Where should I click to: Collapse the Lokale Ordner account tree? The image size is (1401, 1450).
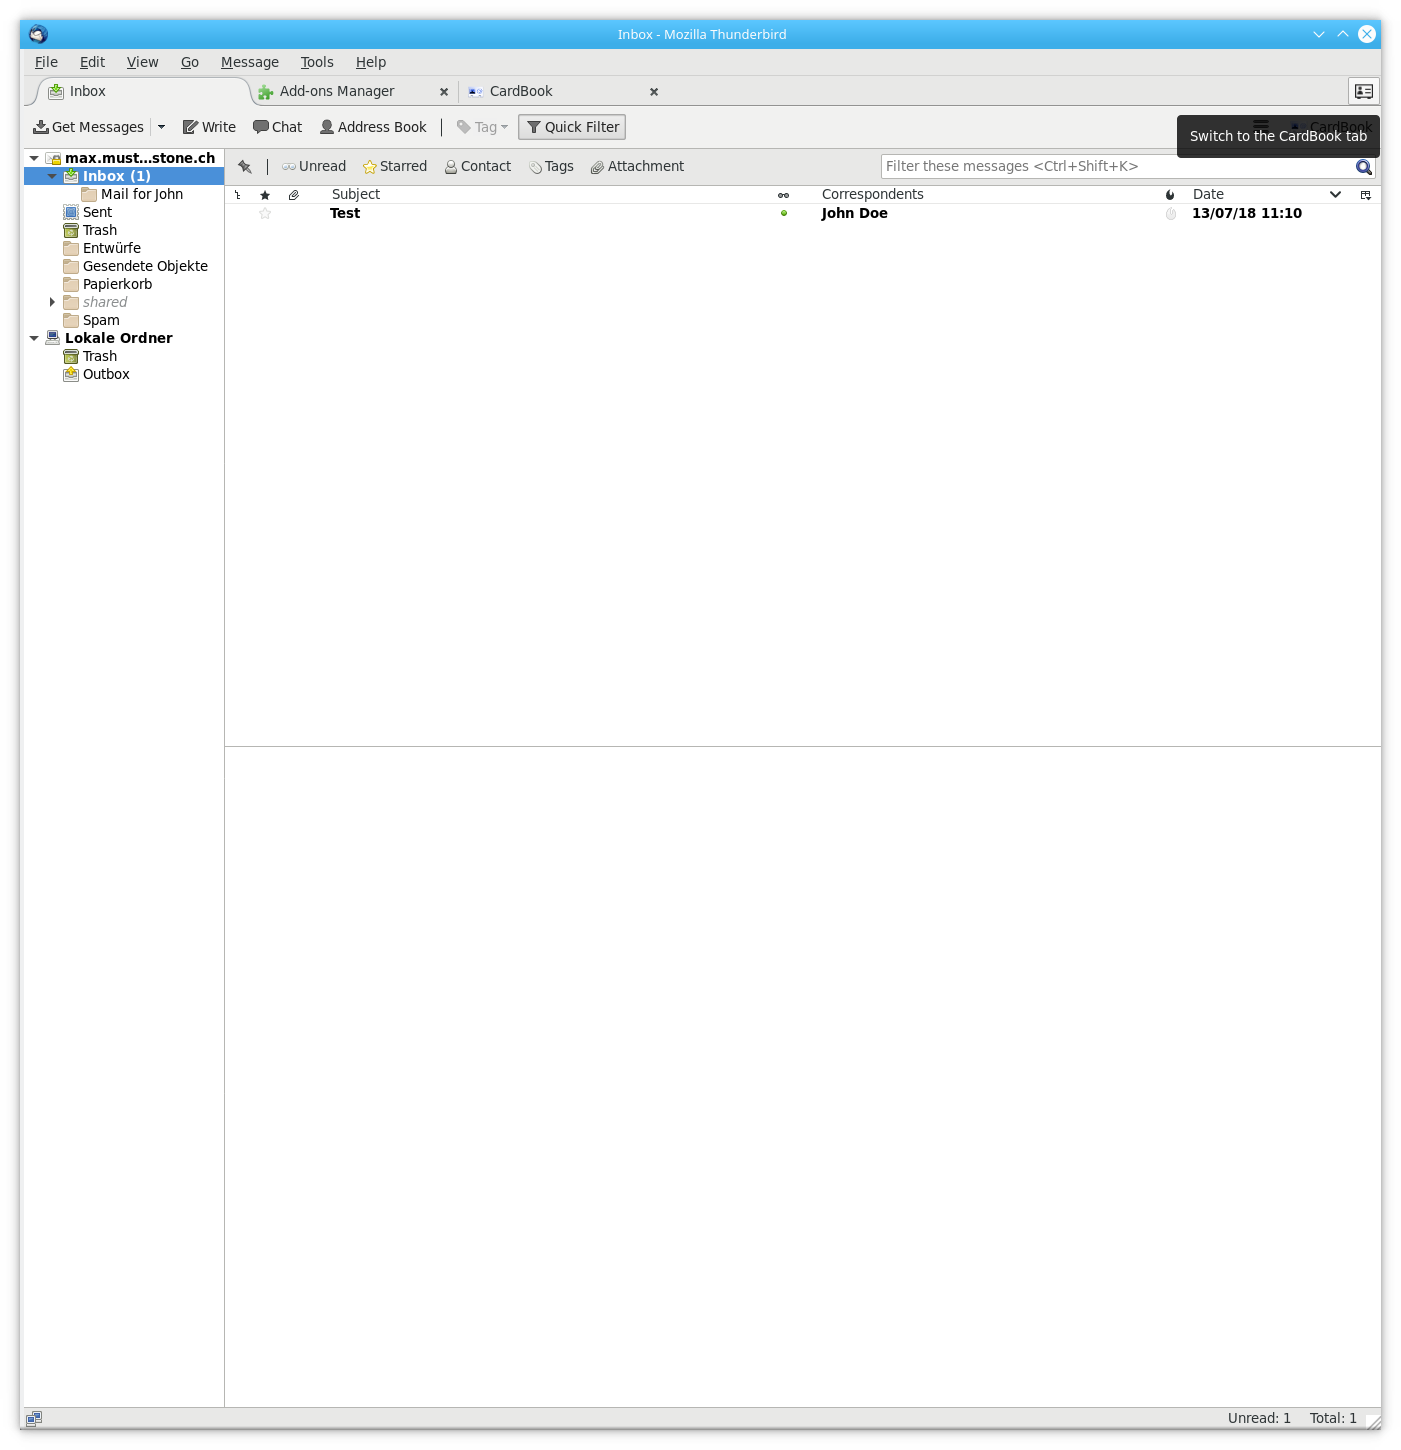[x=34, y=338]
